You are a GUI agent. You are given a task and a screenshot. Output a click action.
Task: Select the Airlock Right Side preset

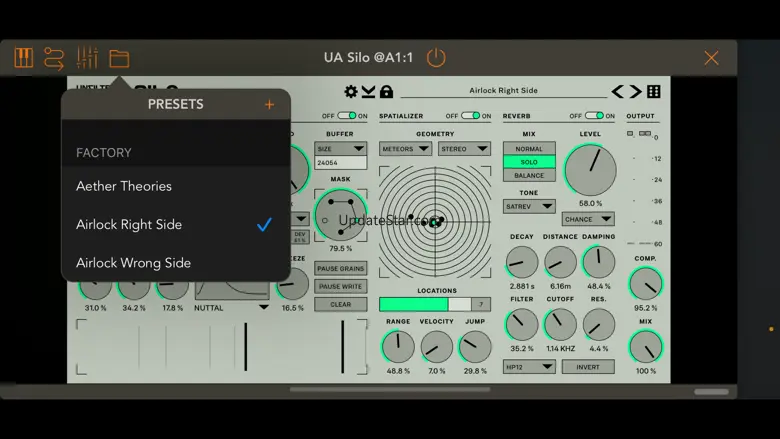pyautogui.click(x=176, y=224)
